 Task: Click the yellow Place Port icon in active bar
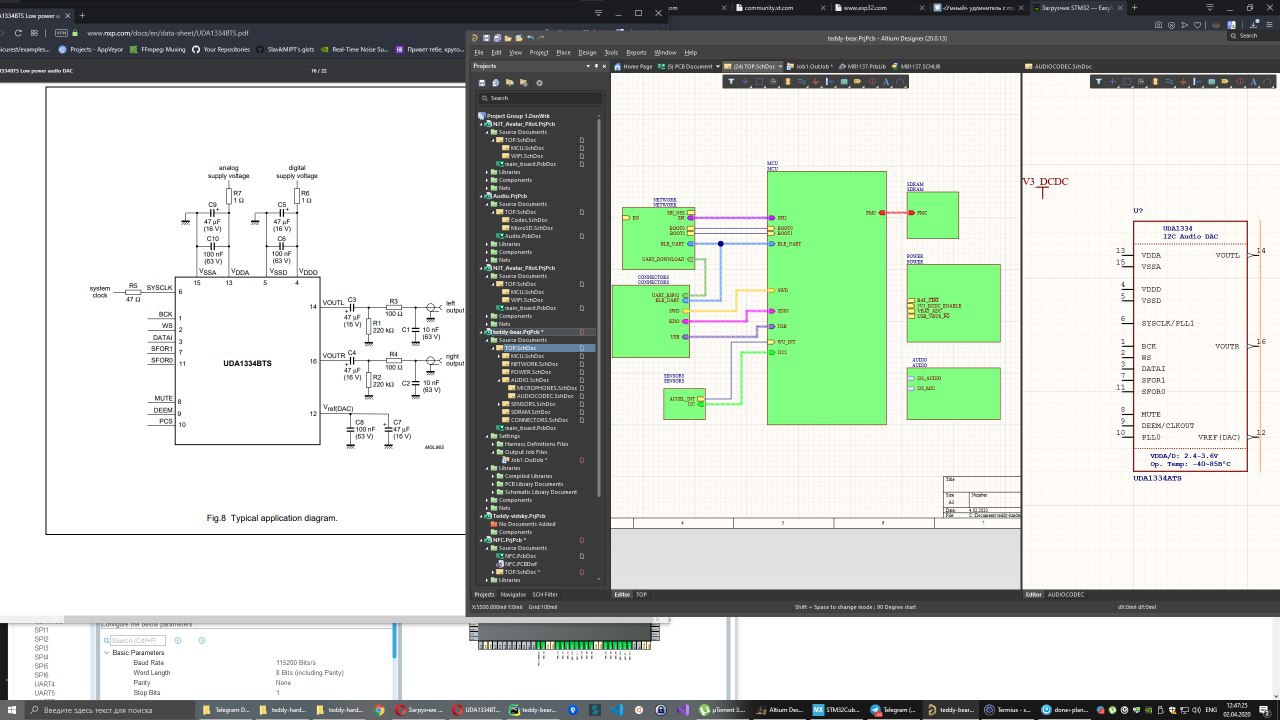(x=857, y=81)
